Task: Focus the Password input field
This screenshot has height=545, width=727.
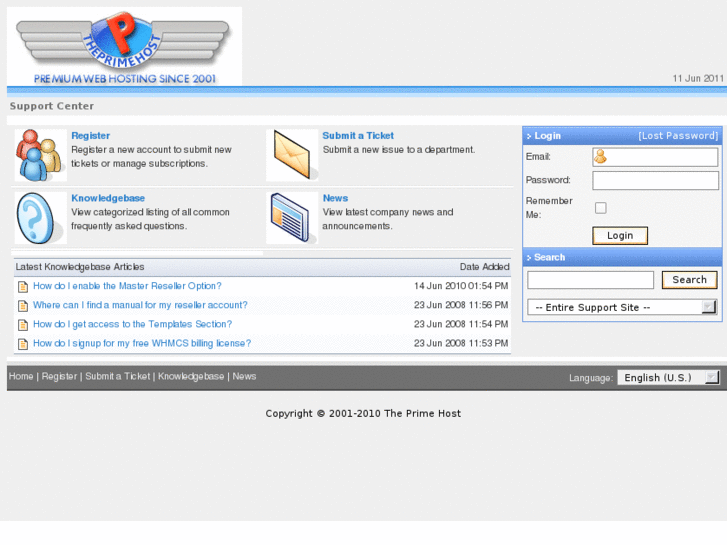Action: pyautogui.click(x=655, y=180)
